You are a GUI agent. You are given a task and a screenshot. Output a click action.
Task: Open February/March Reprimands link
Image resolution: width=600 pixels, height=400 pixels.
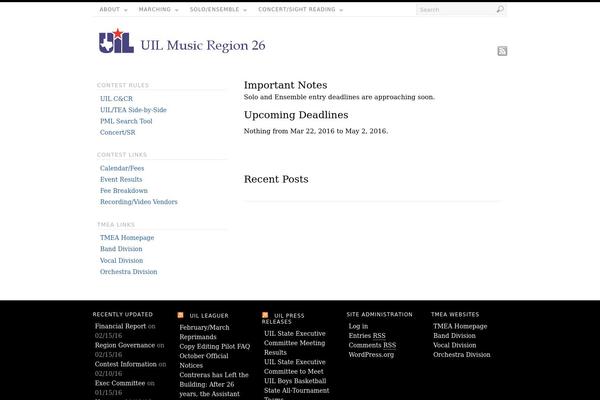coord(204,332)
